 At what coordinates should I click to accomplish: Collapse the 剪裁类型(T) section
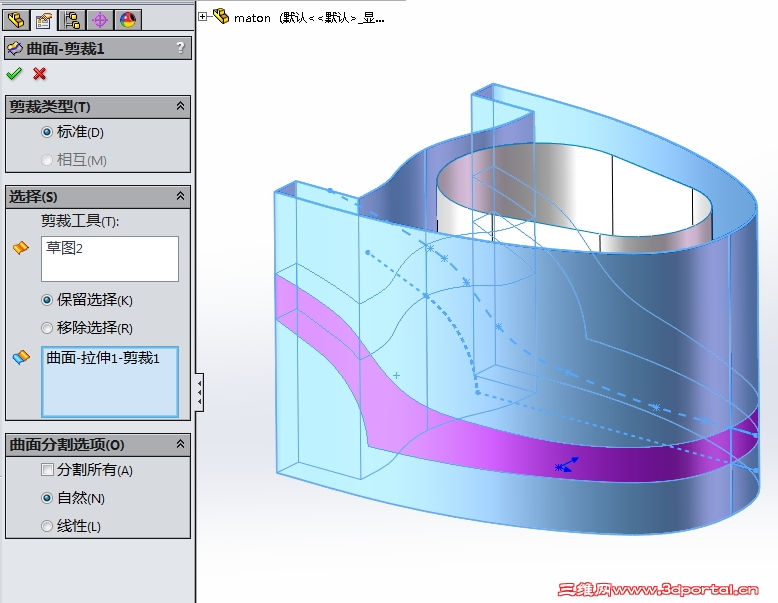(180, 106)
